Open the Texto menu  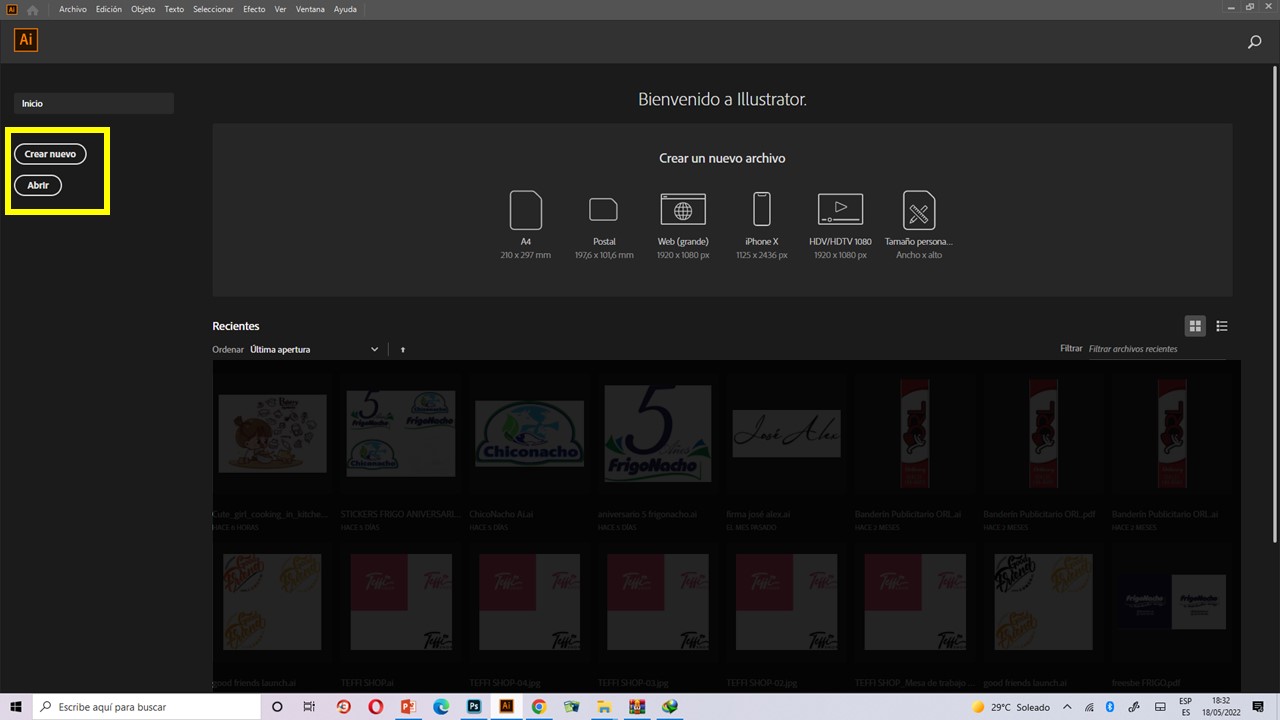tap(174, 9)
